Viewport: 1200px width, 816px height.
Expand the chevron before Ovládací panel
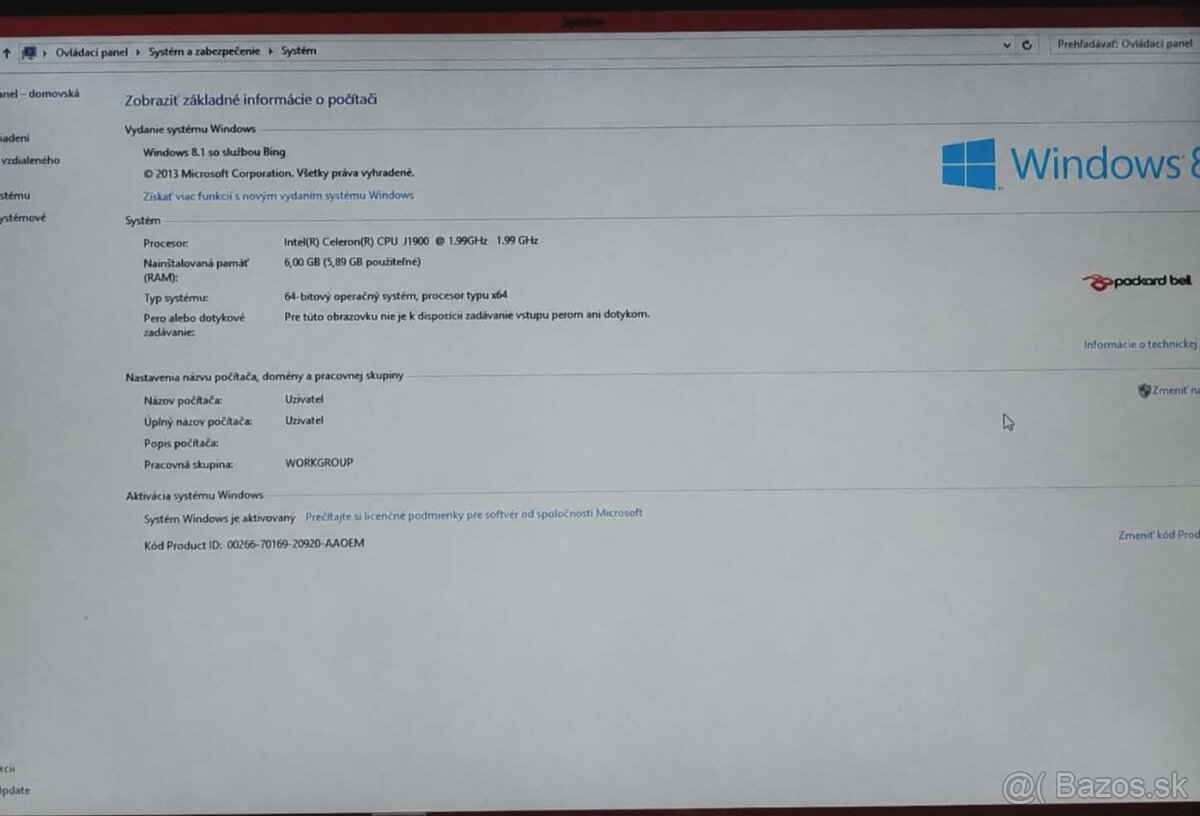click(x=46, y=52)
